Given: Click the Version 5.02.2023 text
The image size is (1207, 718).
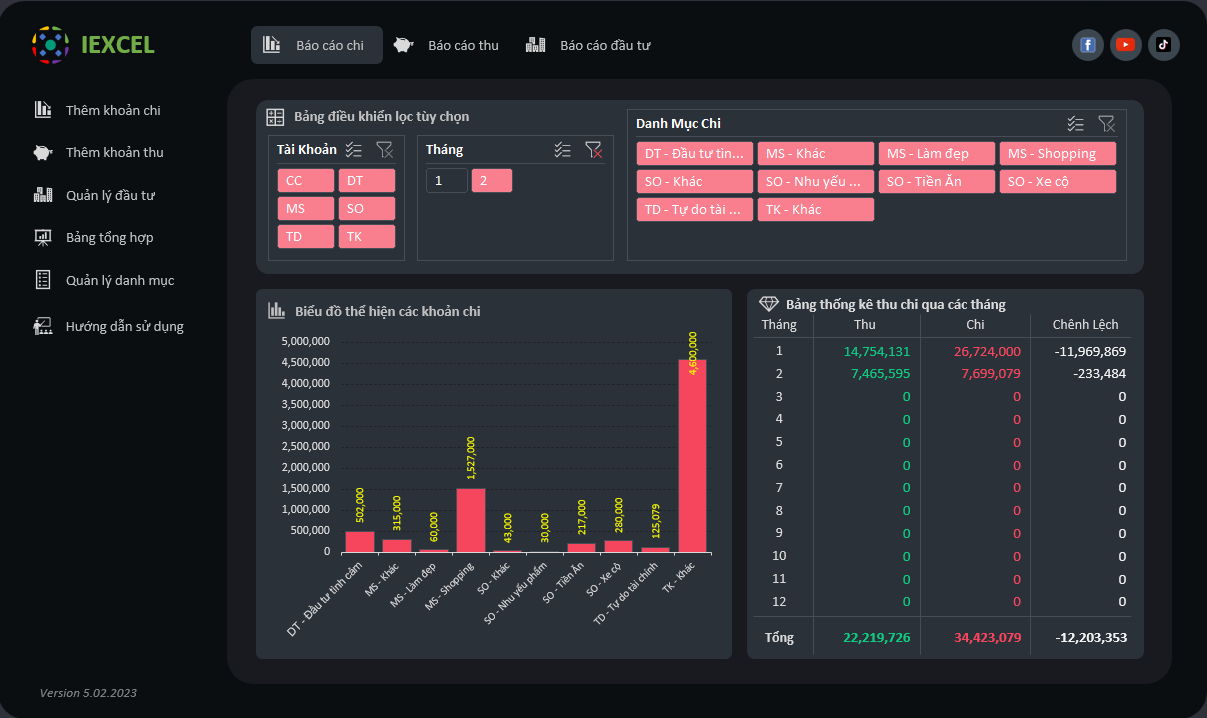Looking at the screenshot, I should pos(88,693).
